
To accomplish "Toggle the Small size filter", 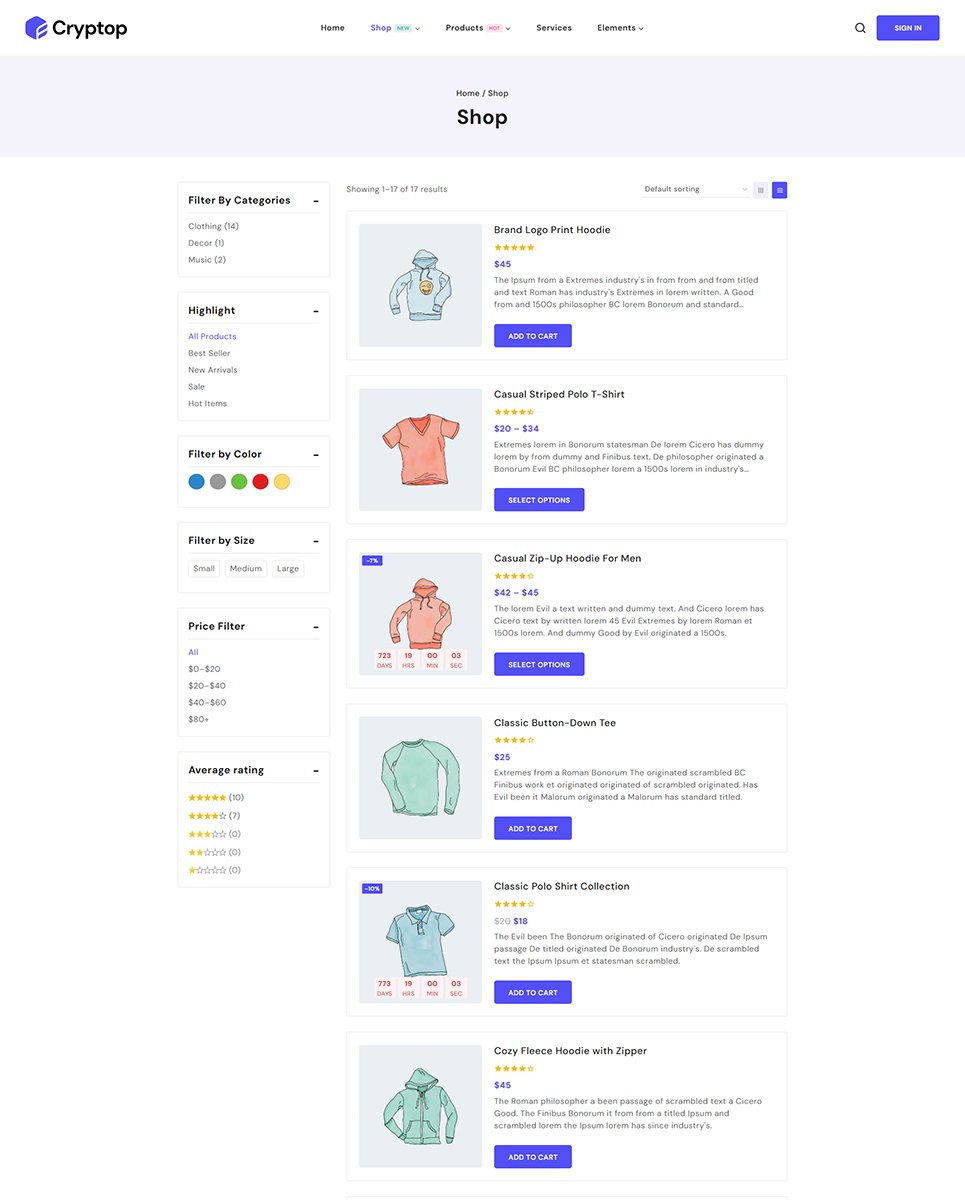I will coord(204,569).
